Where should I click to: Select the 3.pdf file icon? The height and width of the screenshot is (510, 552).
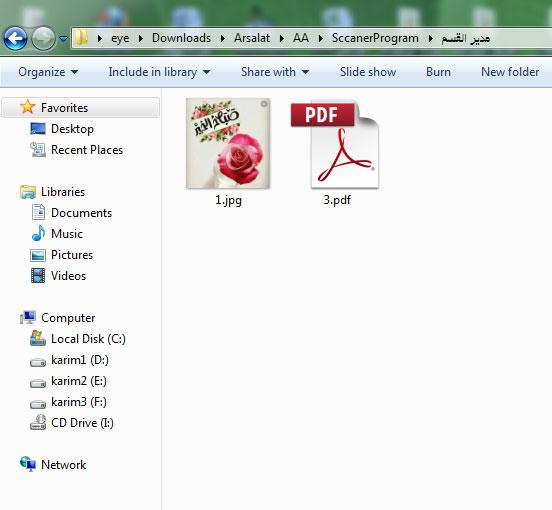335,145
